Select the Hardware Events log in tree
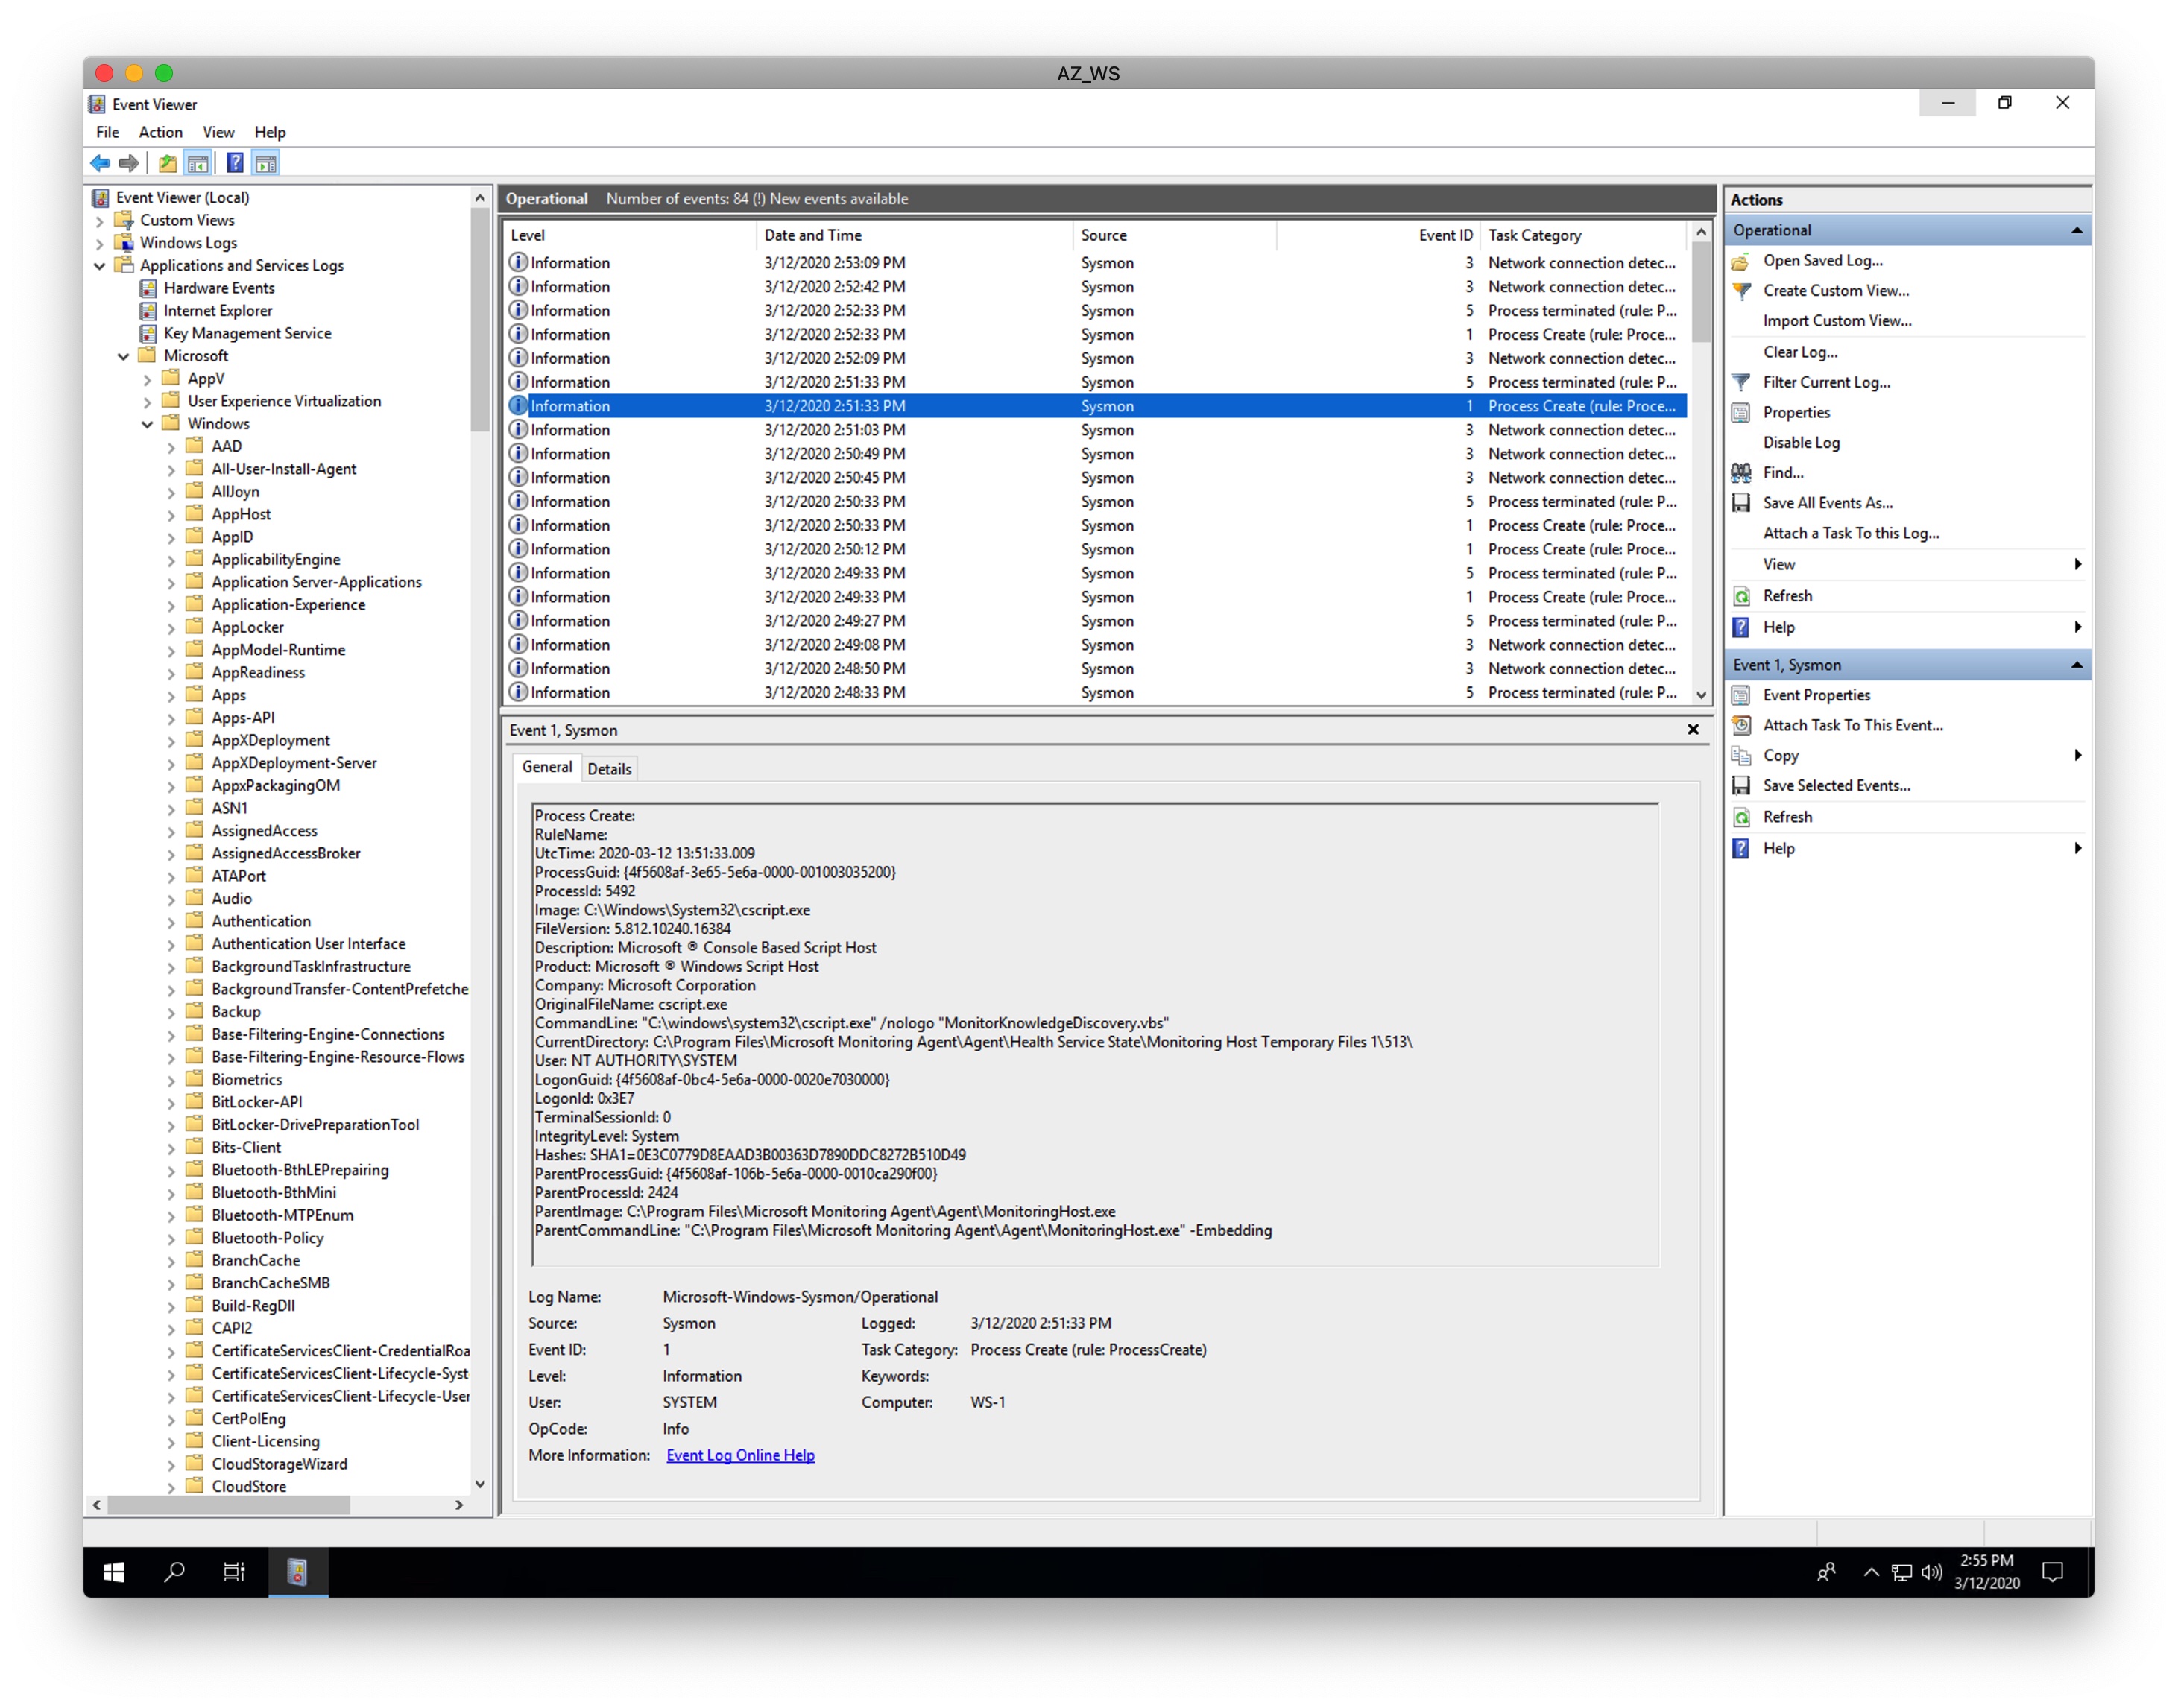Viewport: 2178px width, 1708px height. point(219,288)
